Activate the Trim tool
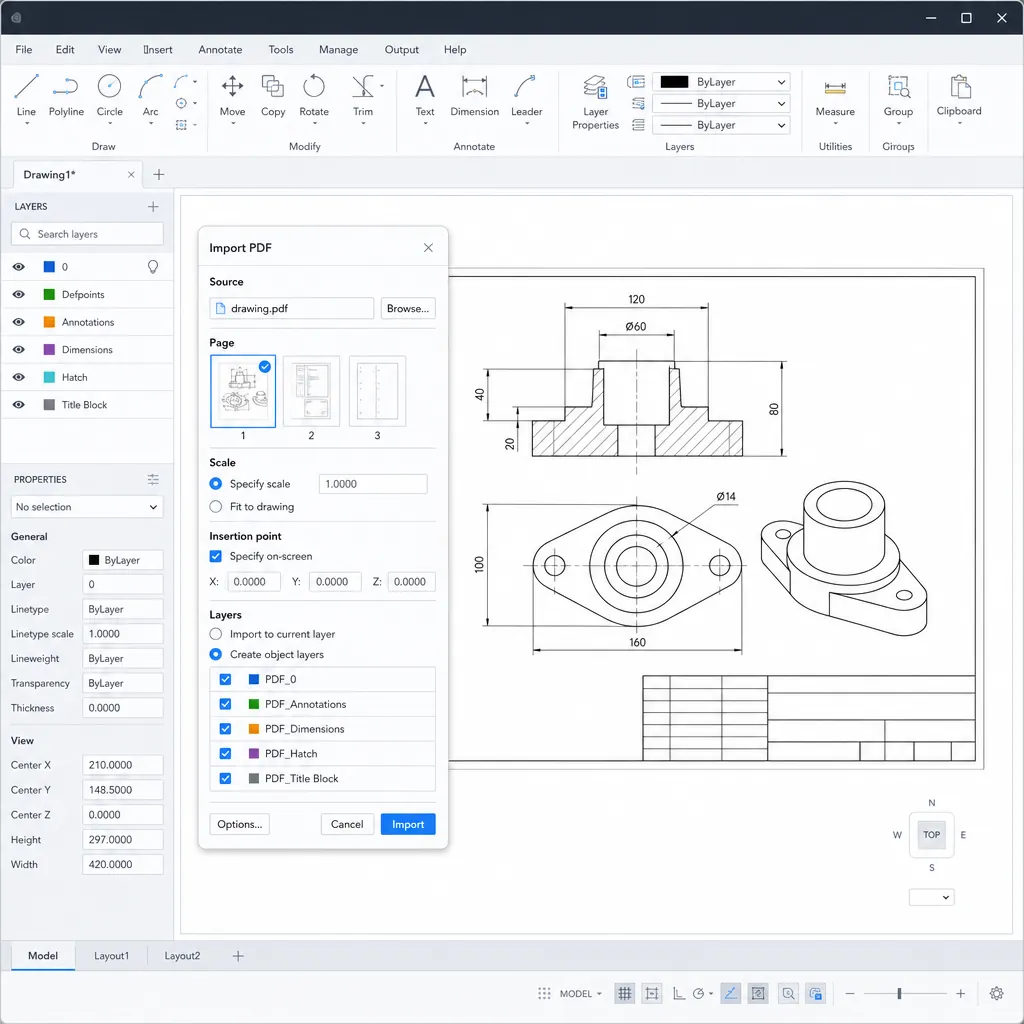The image size is (1024, 1024). click(x=363, y=95)
